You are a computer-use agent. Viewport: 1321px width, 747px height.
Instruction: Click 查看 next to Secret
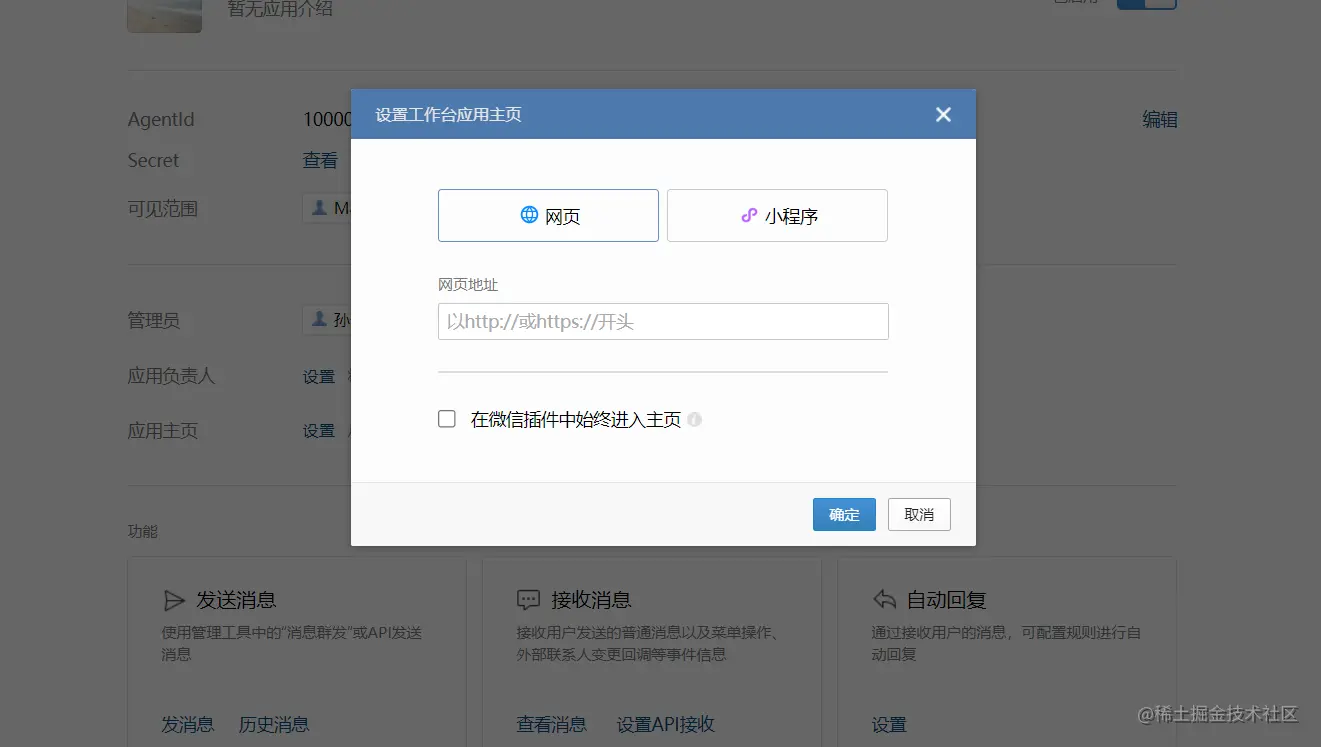[x=320, y=160]
